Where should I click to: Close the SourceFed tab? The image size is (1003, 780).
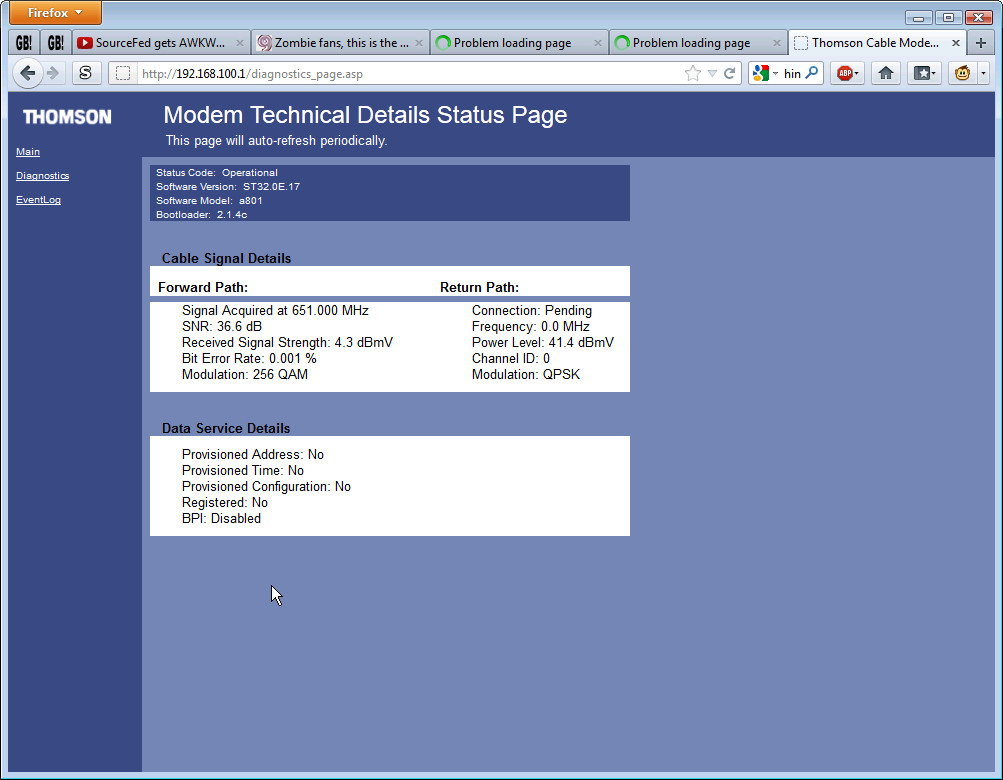pos(239,43)
